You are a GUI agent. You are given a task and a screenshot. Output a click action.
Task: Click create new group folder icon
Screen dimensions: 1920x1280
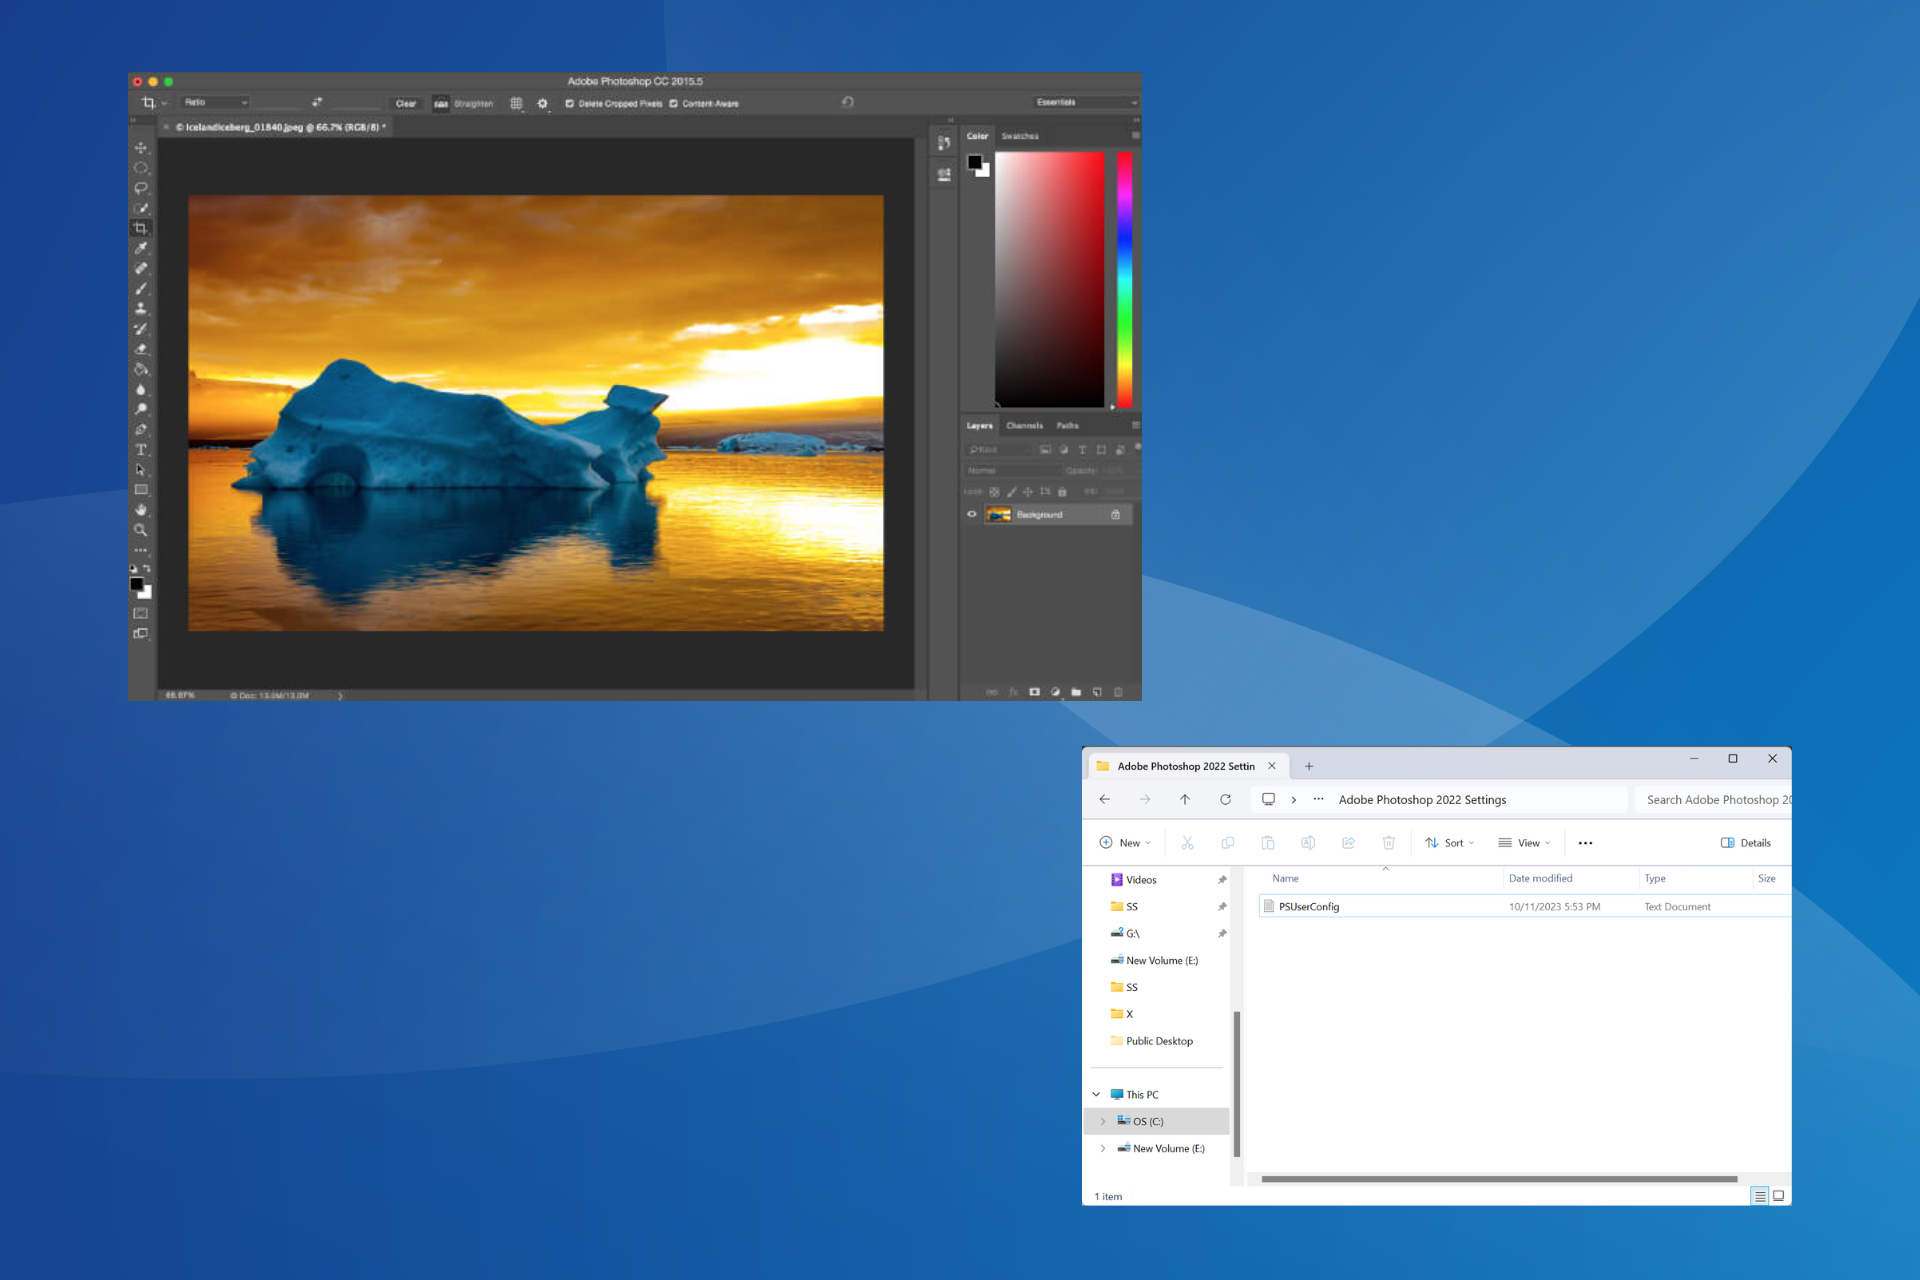[1076, 692]
